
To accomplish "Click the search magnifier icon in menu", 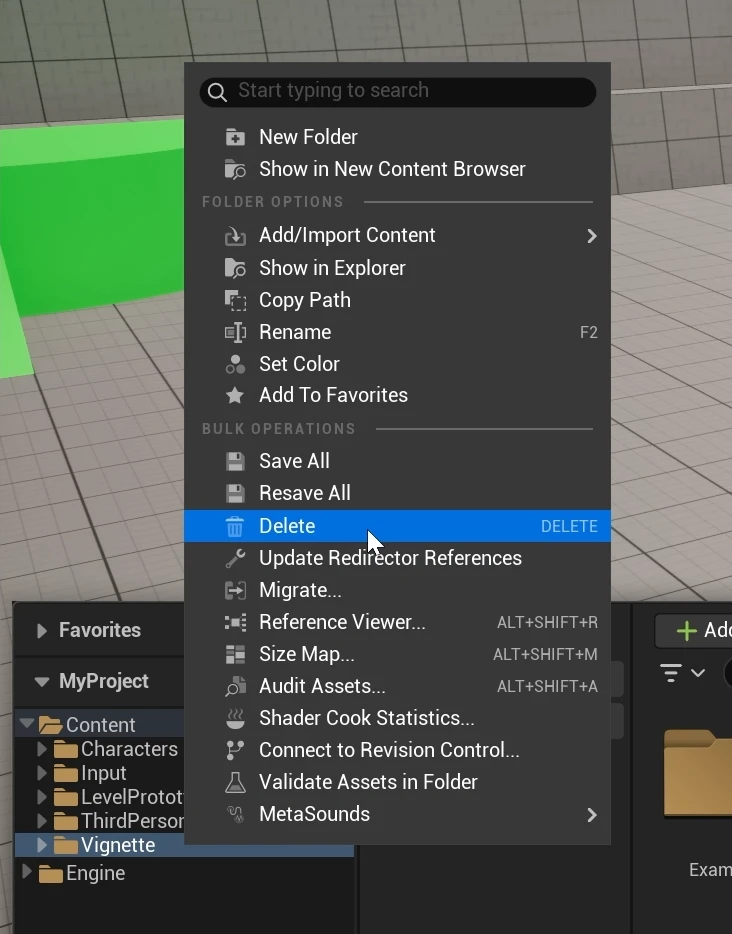I will pos(217,92).
